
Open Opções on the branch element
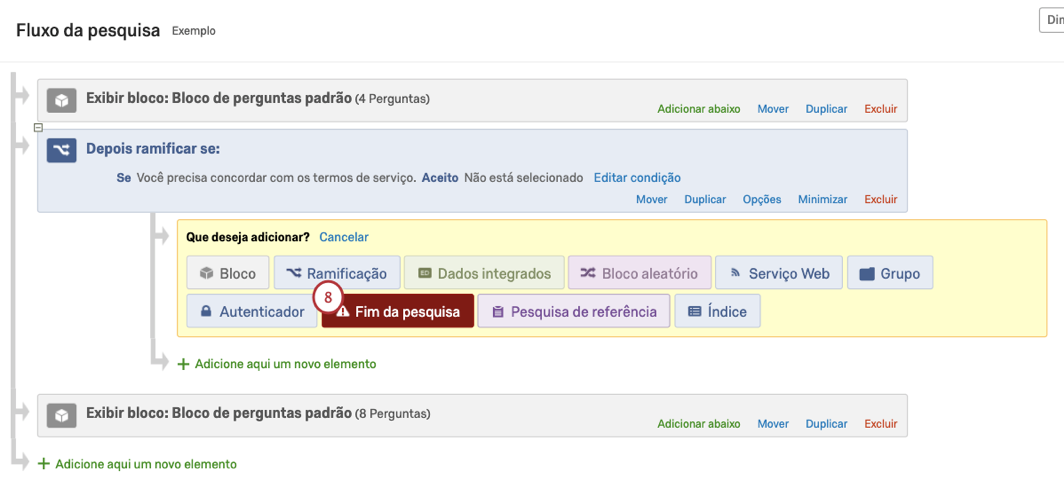(x=762, y=199)
